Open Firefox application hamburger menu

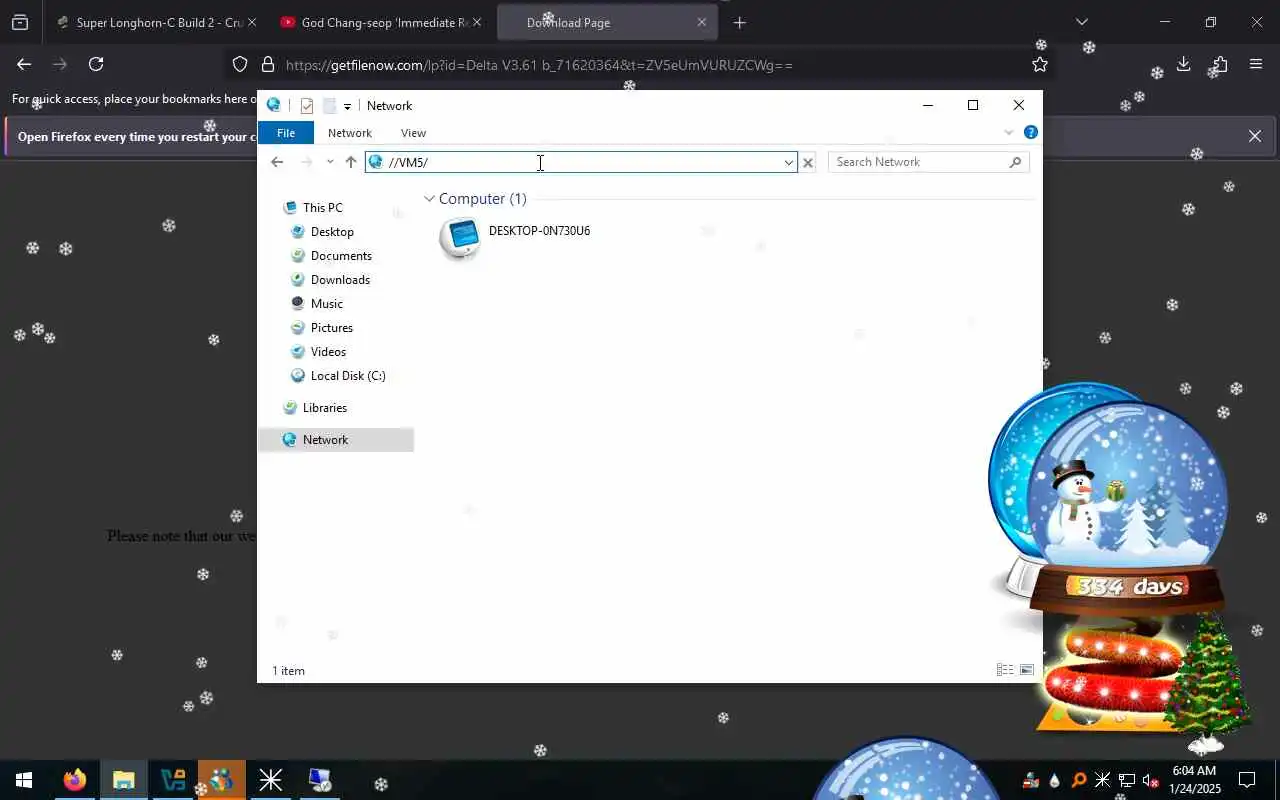[1256, 64]
